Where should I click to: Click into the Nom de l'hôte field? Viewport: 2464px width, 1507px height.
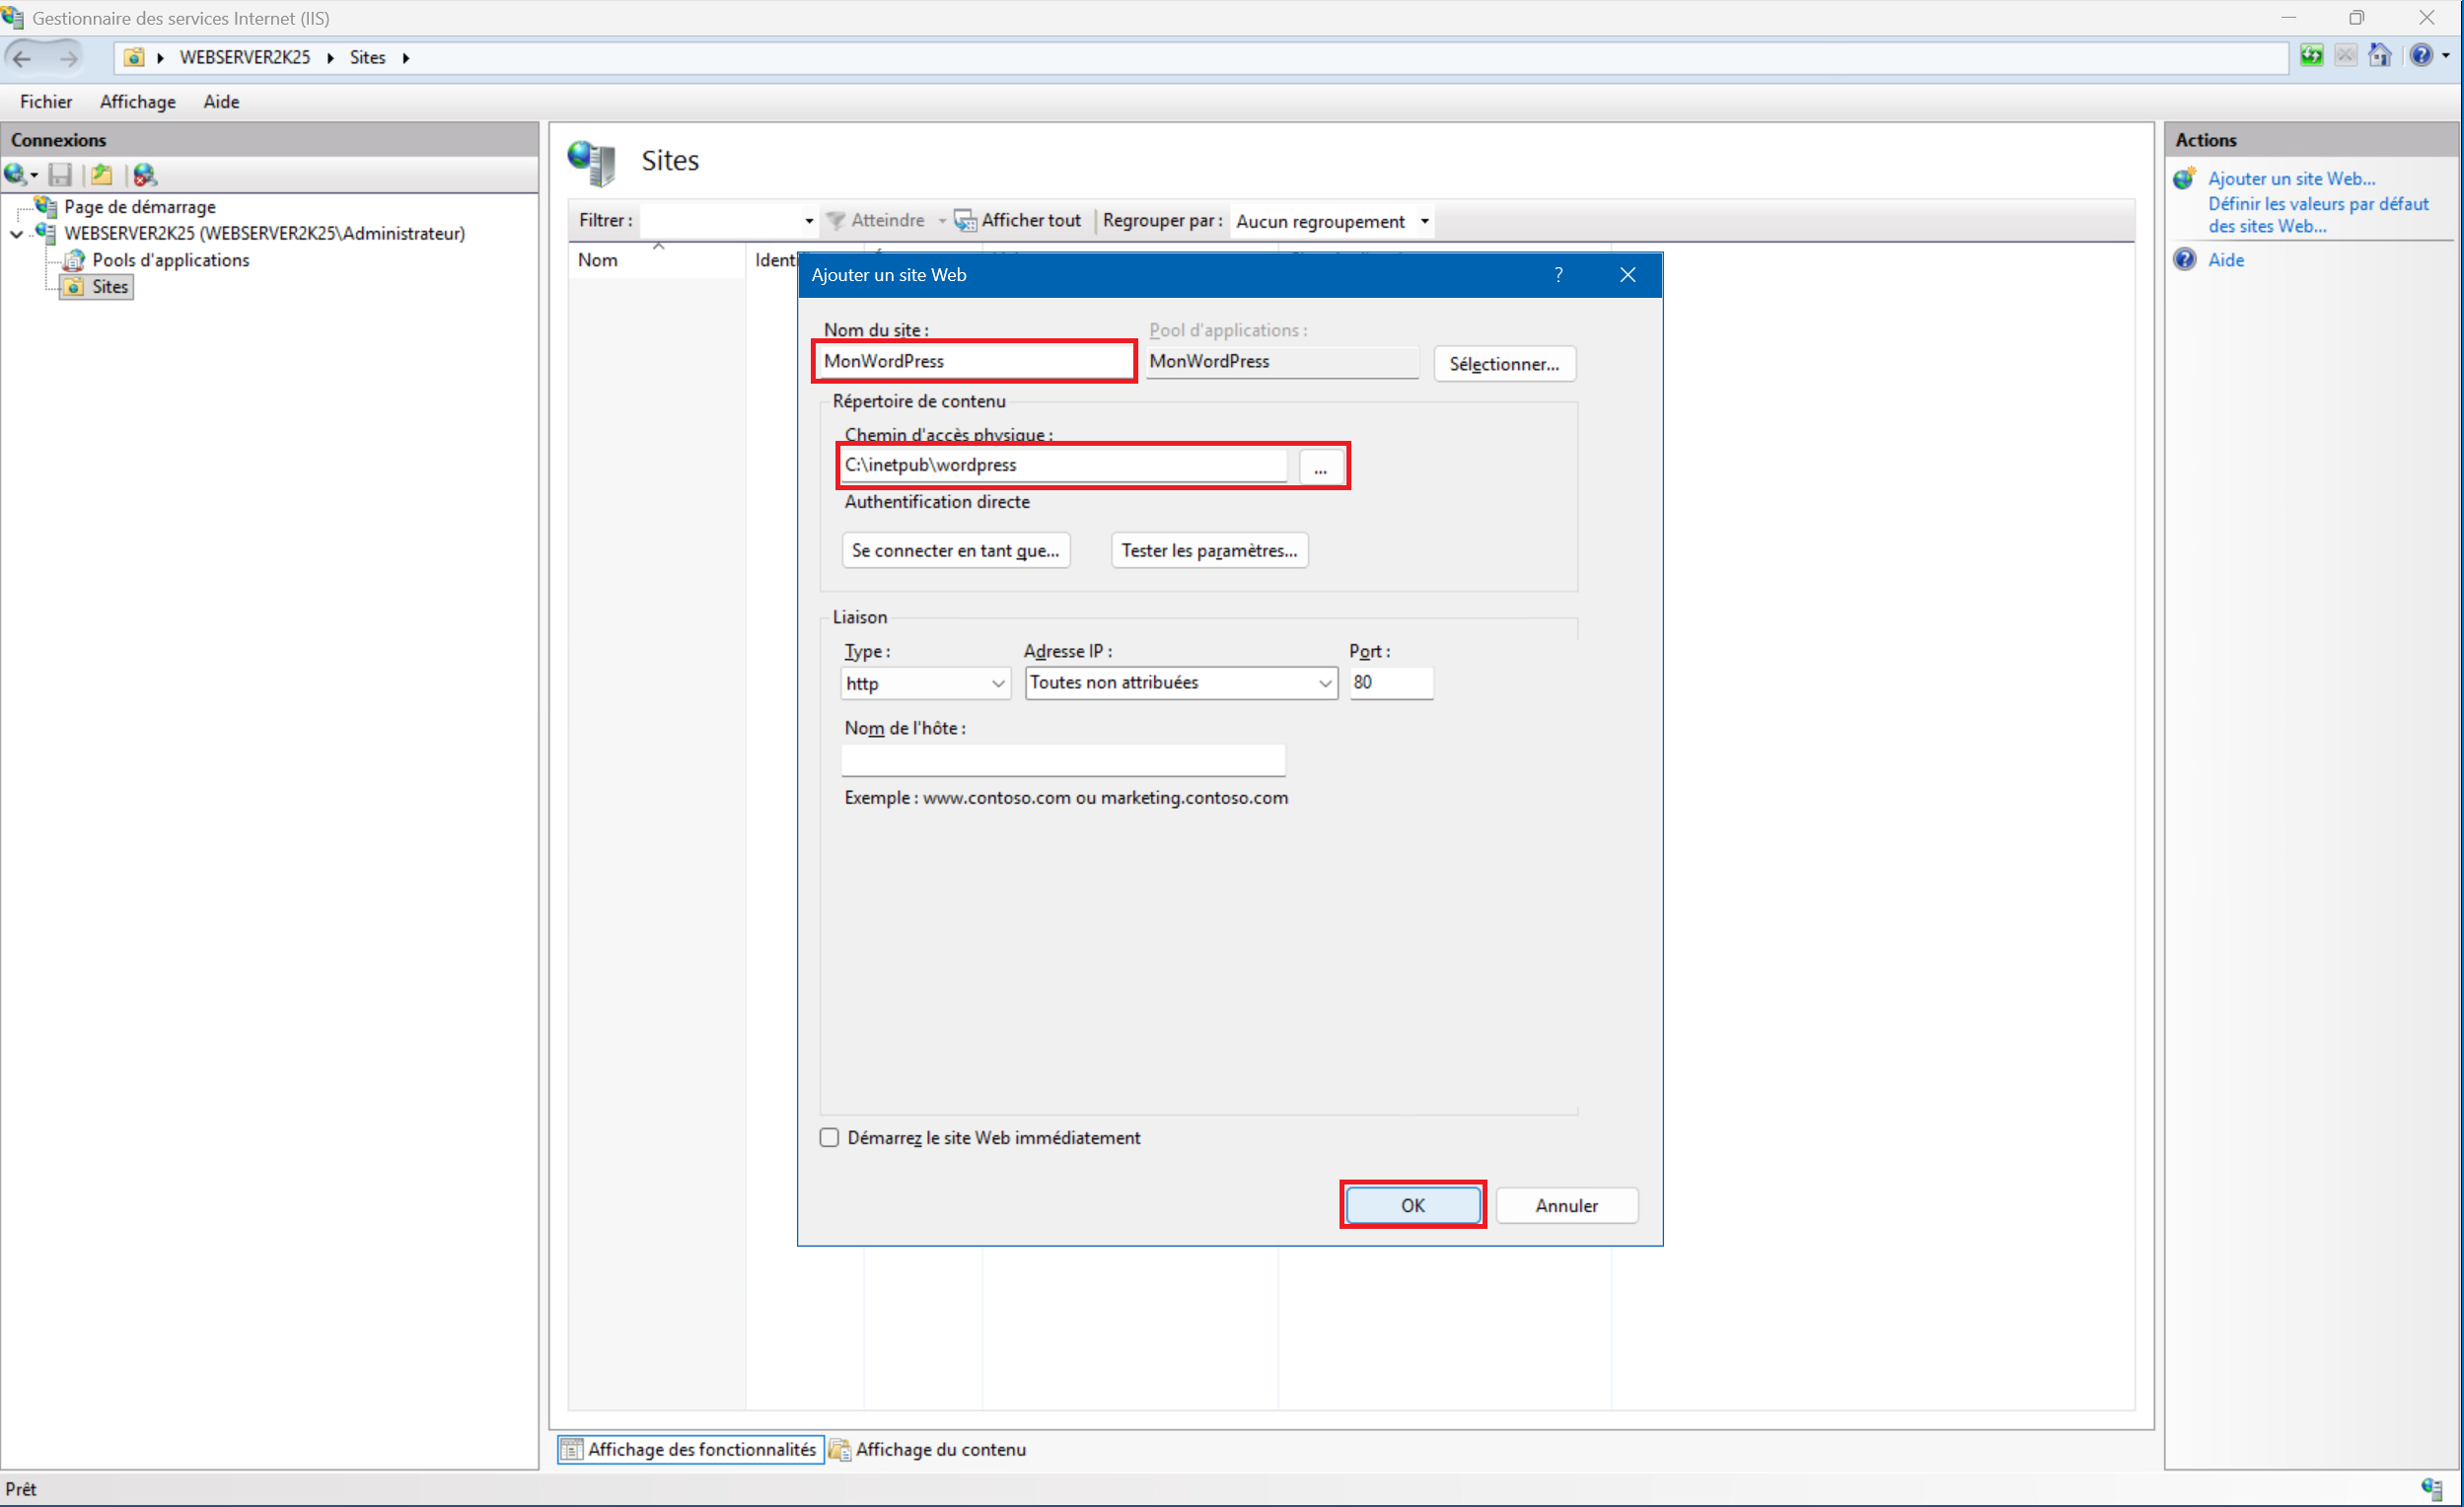[1062, 761]
